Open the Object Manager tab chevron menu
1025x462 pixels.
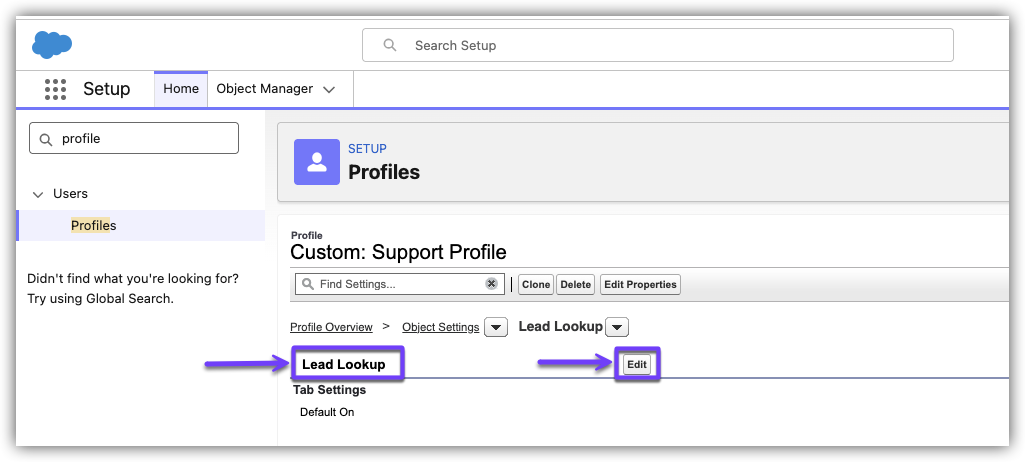[329, 89]
